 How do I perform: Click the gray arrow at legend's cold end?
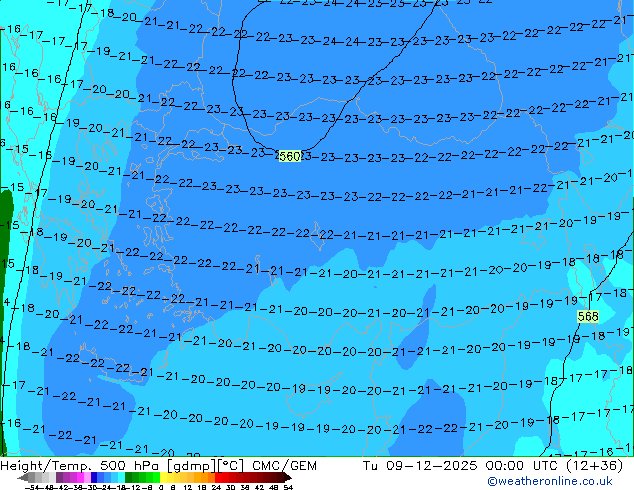[x=23, y=477]
